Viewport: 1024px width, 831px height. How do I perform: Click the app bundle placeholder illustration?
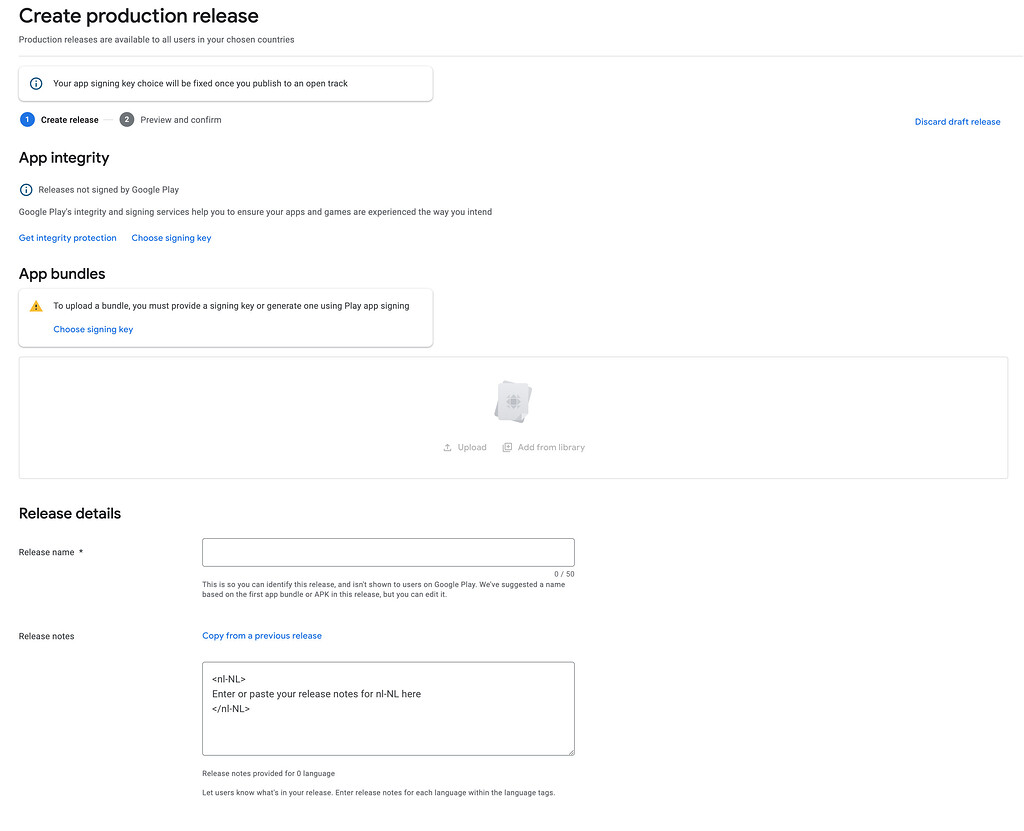click(x=513, y=402)
